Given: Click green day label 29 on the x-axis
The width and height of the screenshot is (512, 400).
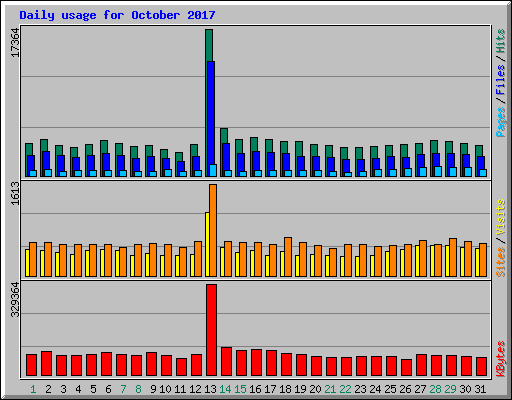Looking at the screenshot, I should [450, 389].
